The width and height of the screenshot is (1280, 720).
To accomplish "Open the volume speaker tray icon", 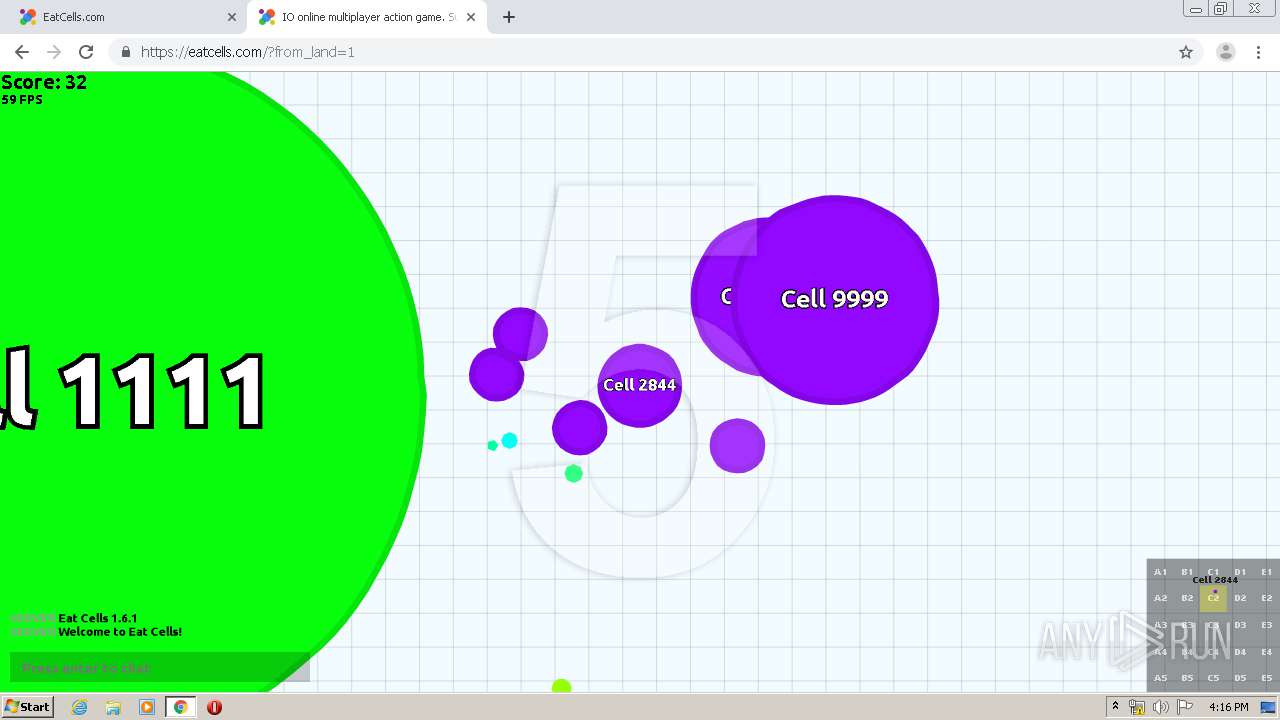I will point(1160,707).
